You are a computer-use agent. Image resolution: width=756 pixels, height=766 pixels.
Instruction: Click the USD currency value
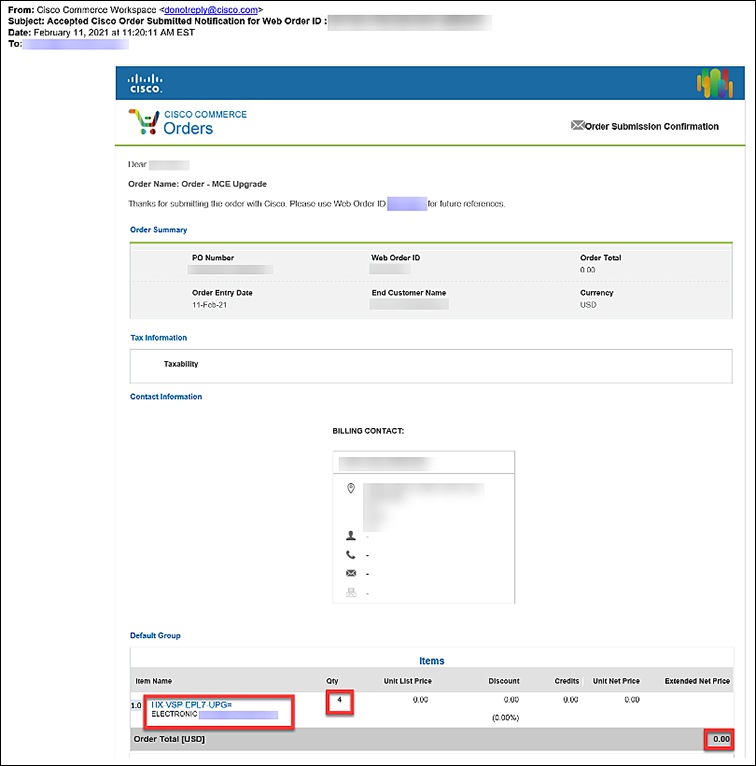588,305
